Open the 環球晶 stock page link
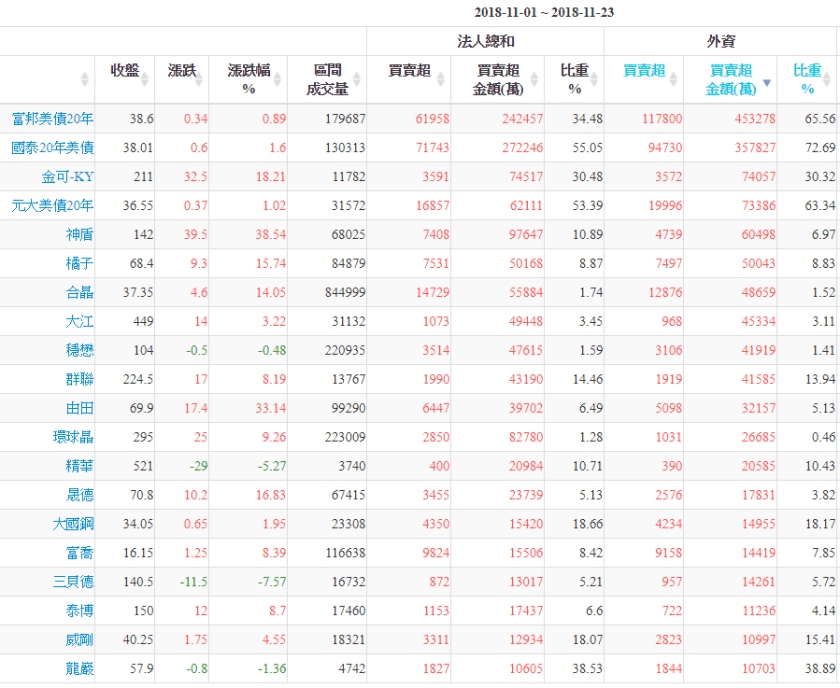This screenshot has height=688, width=840. pyautogui.click(x=73, y=437)
